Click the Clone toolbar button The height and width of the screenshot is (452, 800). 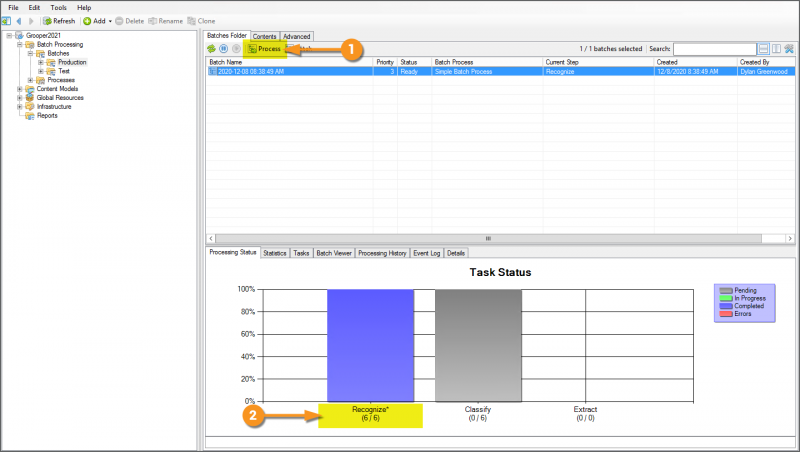tap(201, 21)
